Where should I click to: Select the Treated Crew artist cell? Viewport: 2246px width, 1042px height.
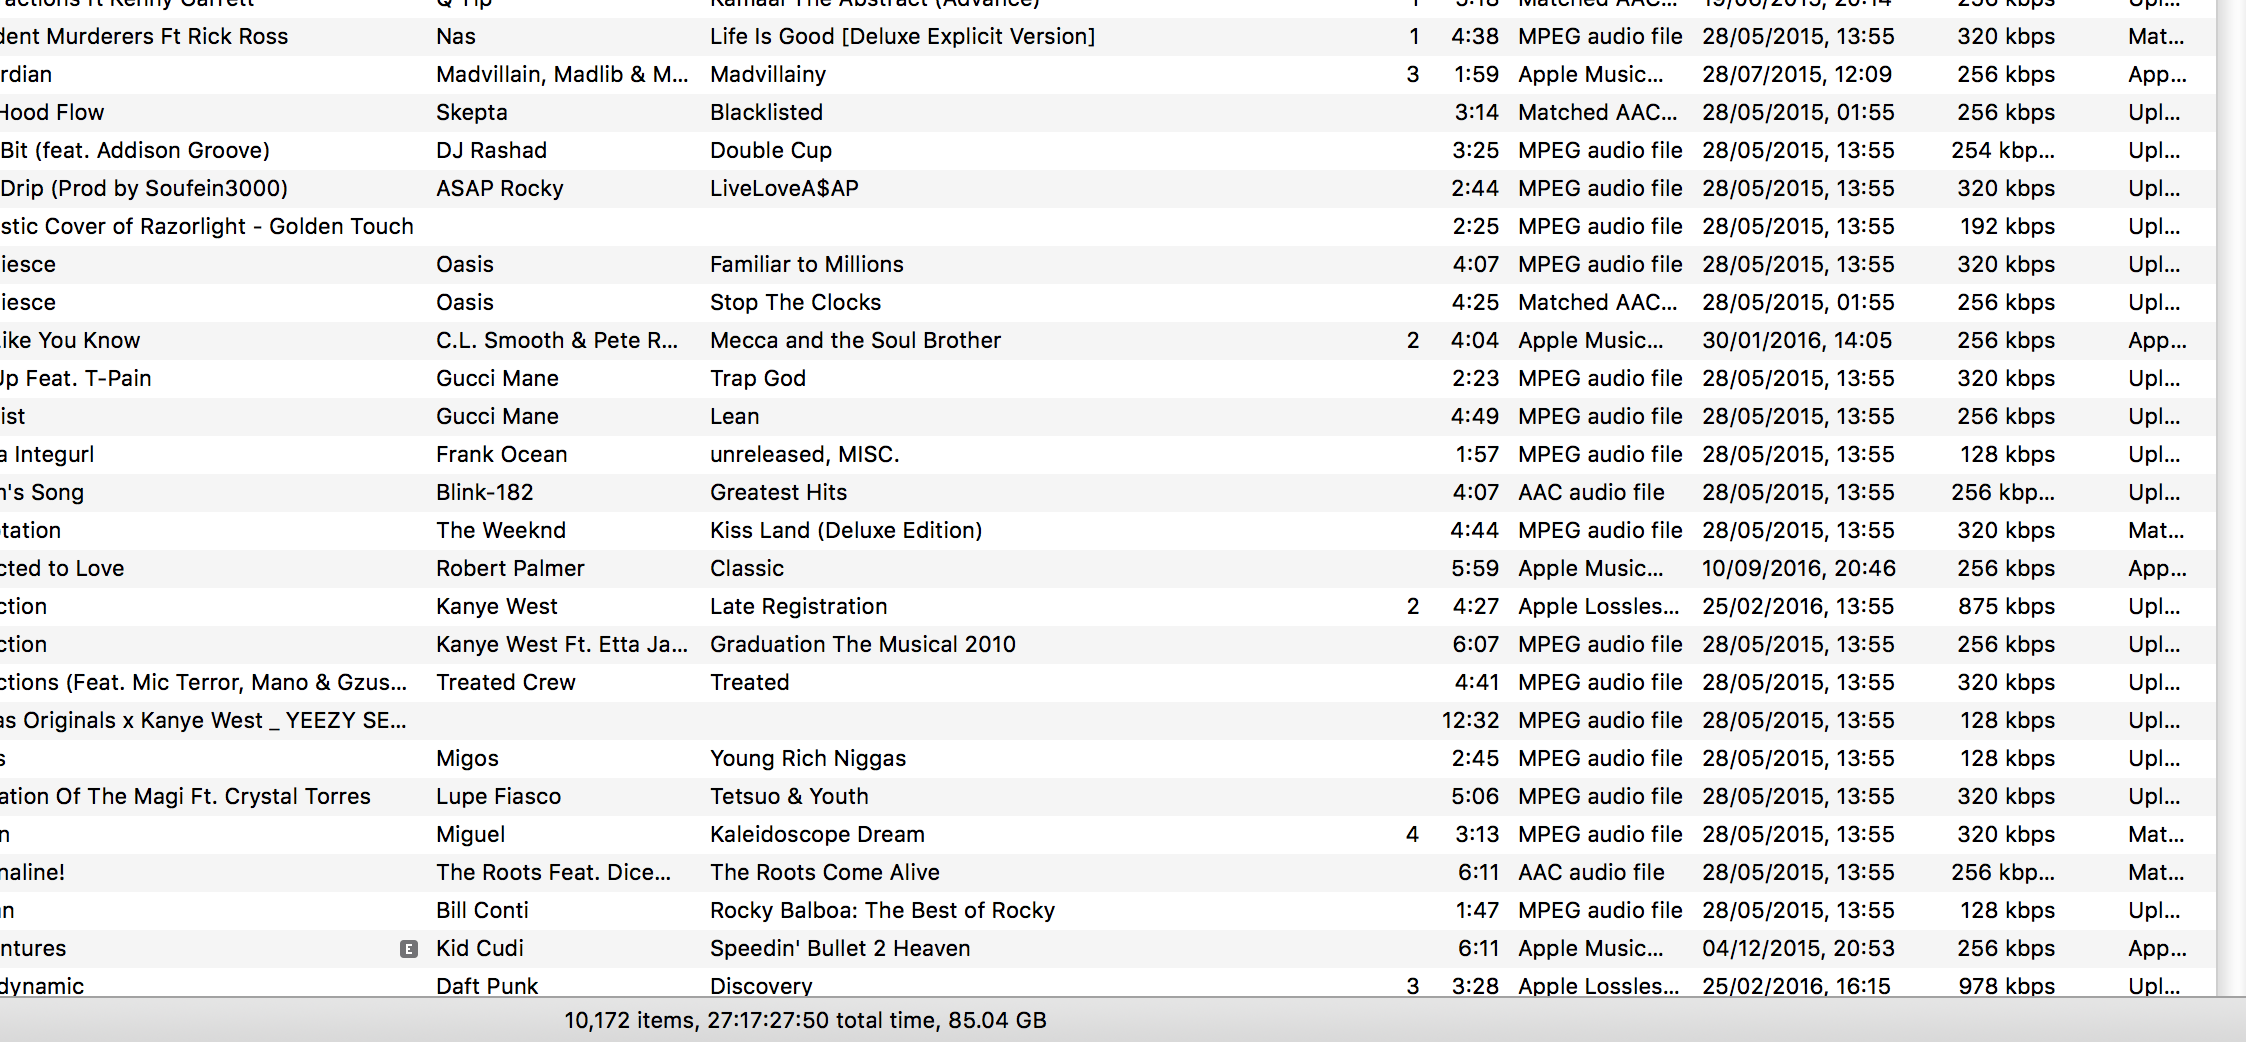pyautogui.click(x=506, y=683)
